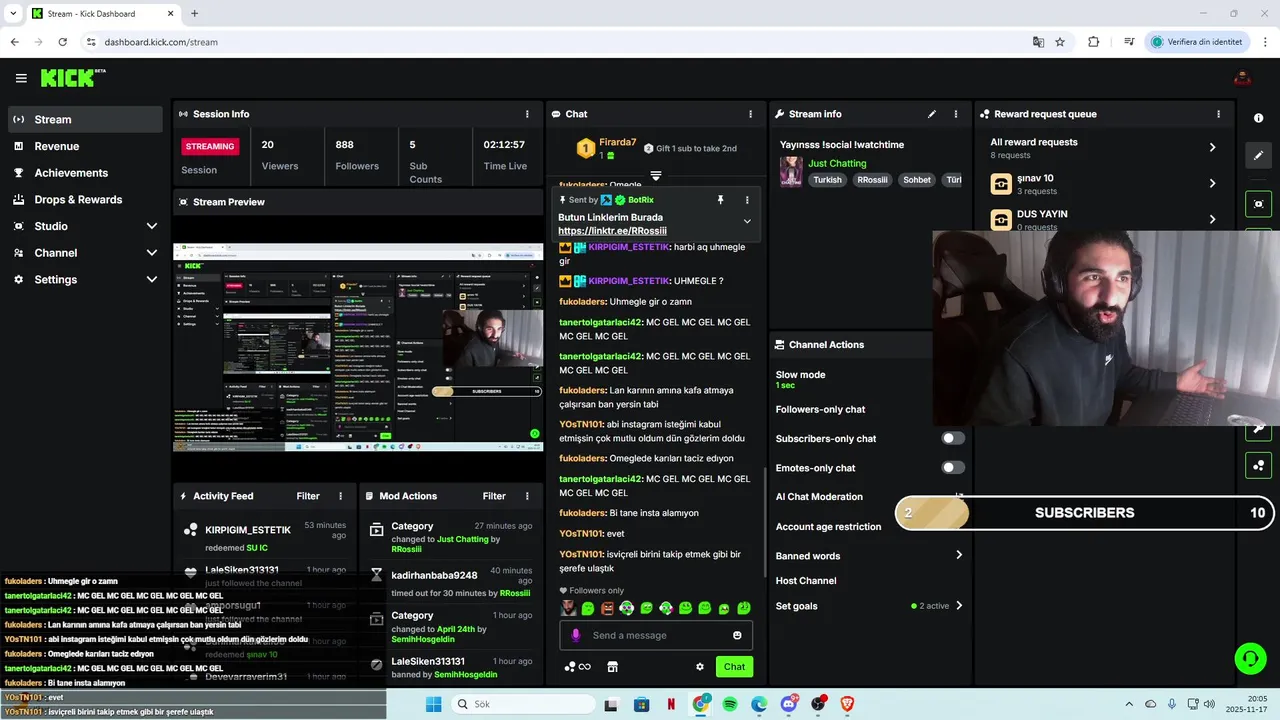Click the green Chat send button
1280x720 pixels.
pos(734,667)
